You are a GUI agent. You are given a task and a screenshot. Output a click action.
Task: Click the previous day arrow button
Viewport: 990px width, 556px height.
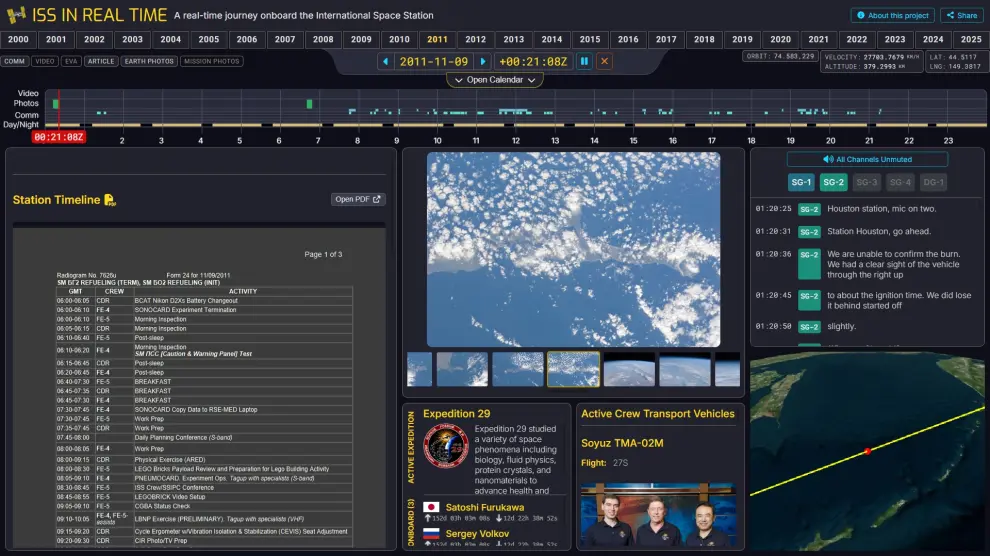[x=385, y=61]
